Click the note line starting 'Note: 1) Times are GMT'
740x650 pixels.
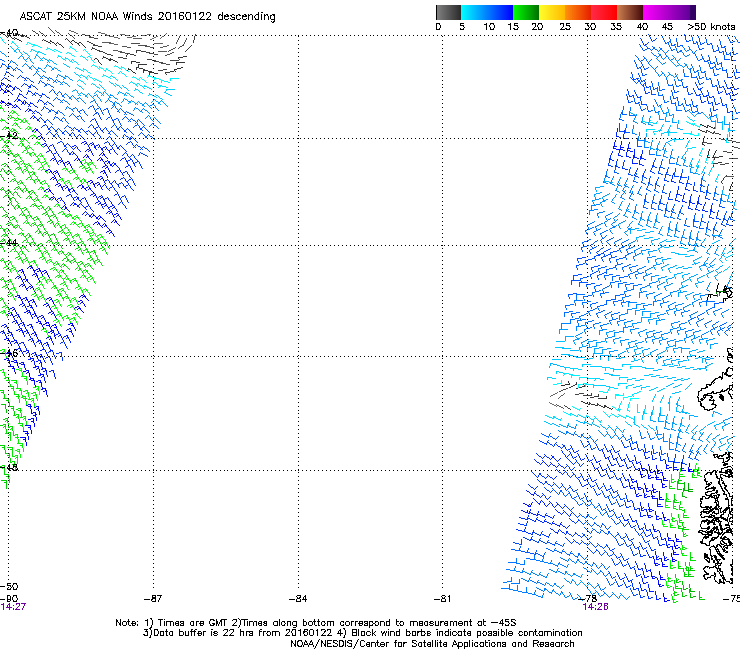(315, 623)
